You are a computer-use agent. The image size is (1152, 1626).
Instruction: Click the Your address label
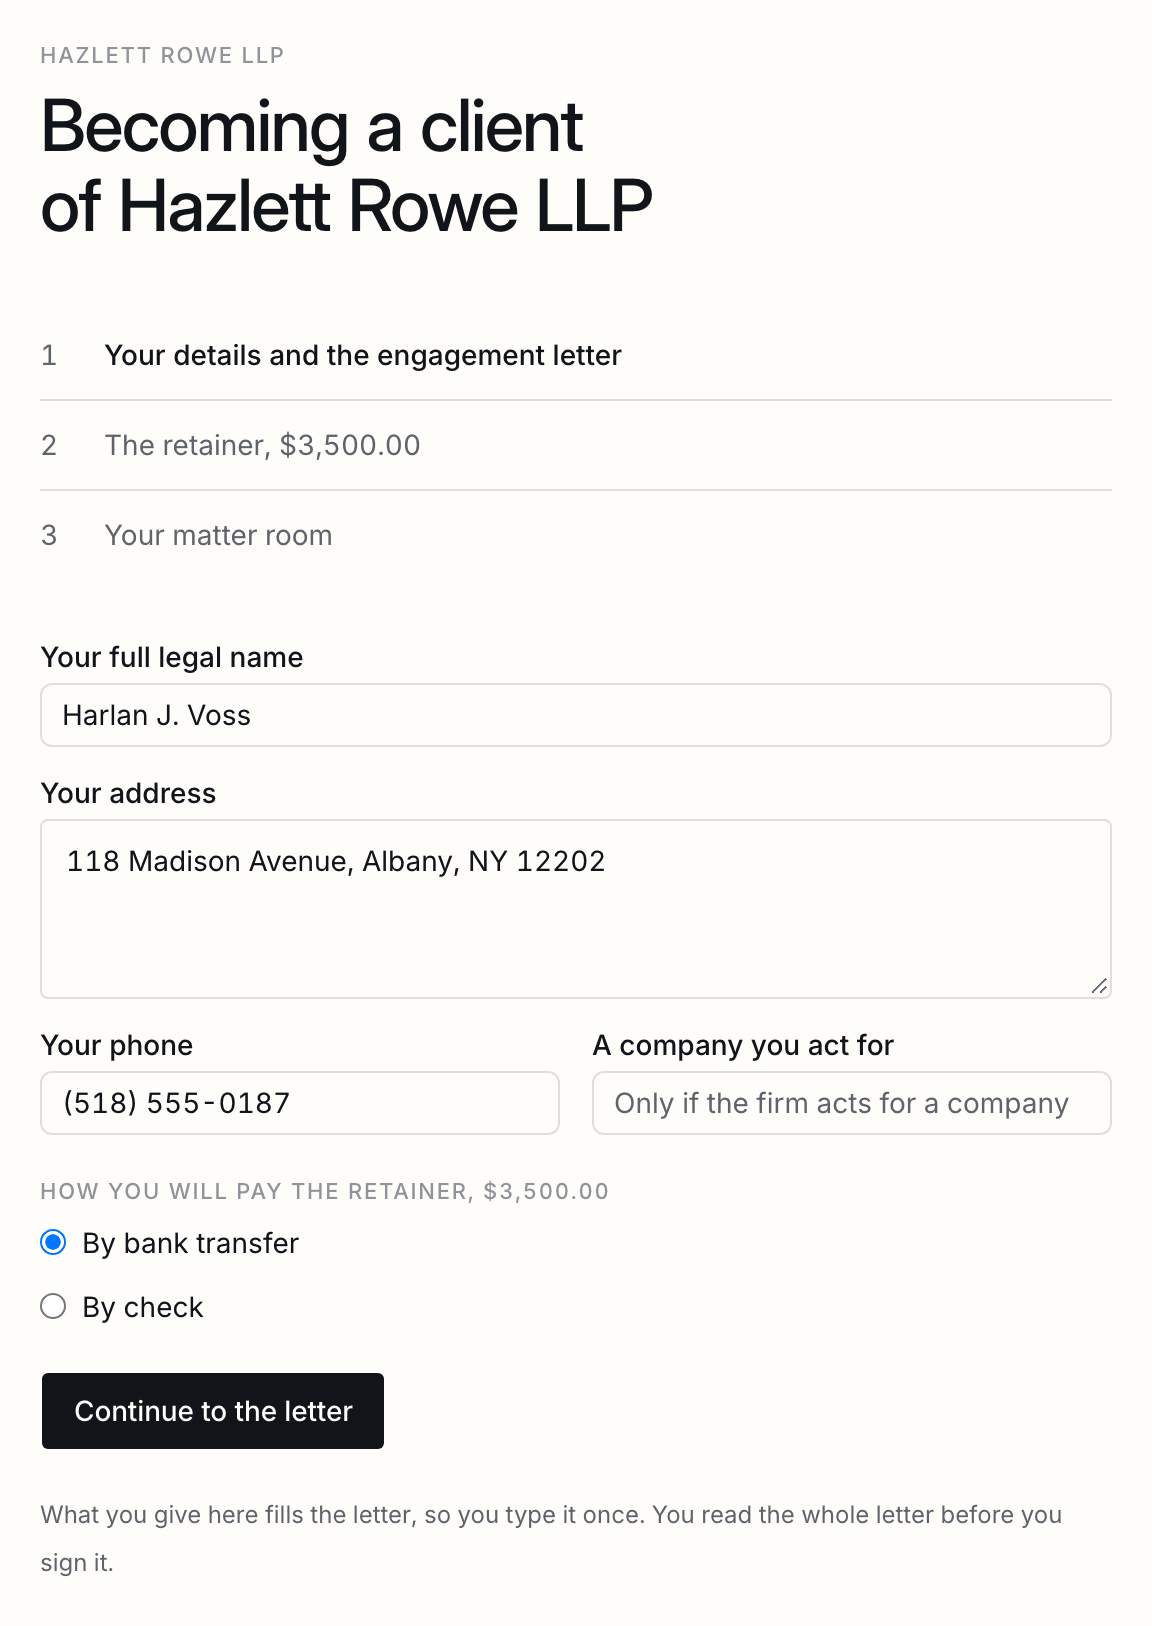click(x=128, y=793)
